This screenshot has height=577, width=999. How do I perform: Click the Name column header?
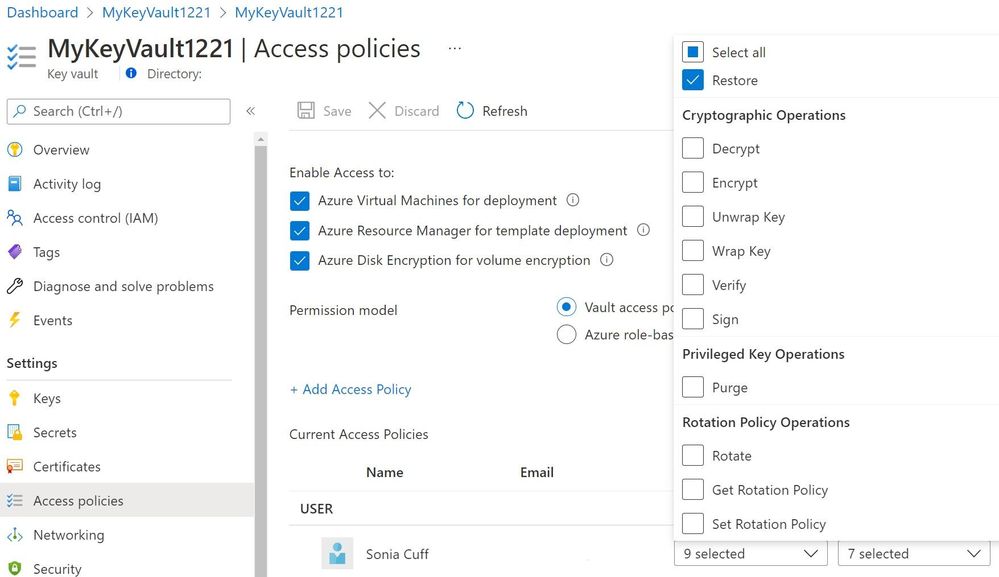[x=384, y=473]
